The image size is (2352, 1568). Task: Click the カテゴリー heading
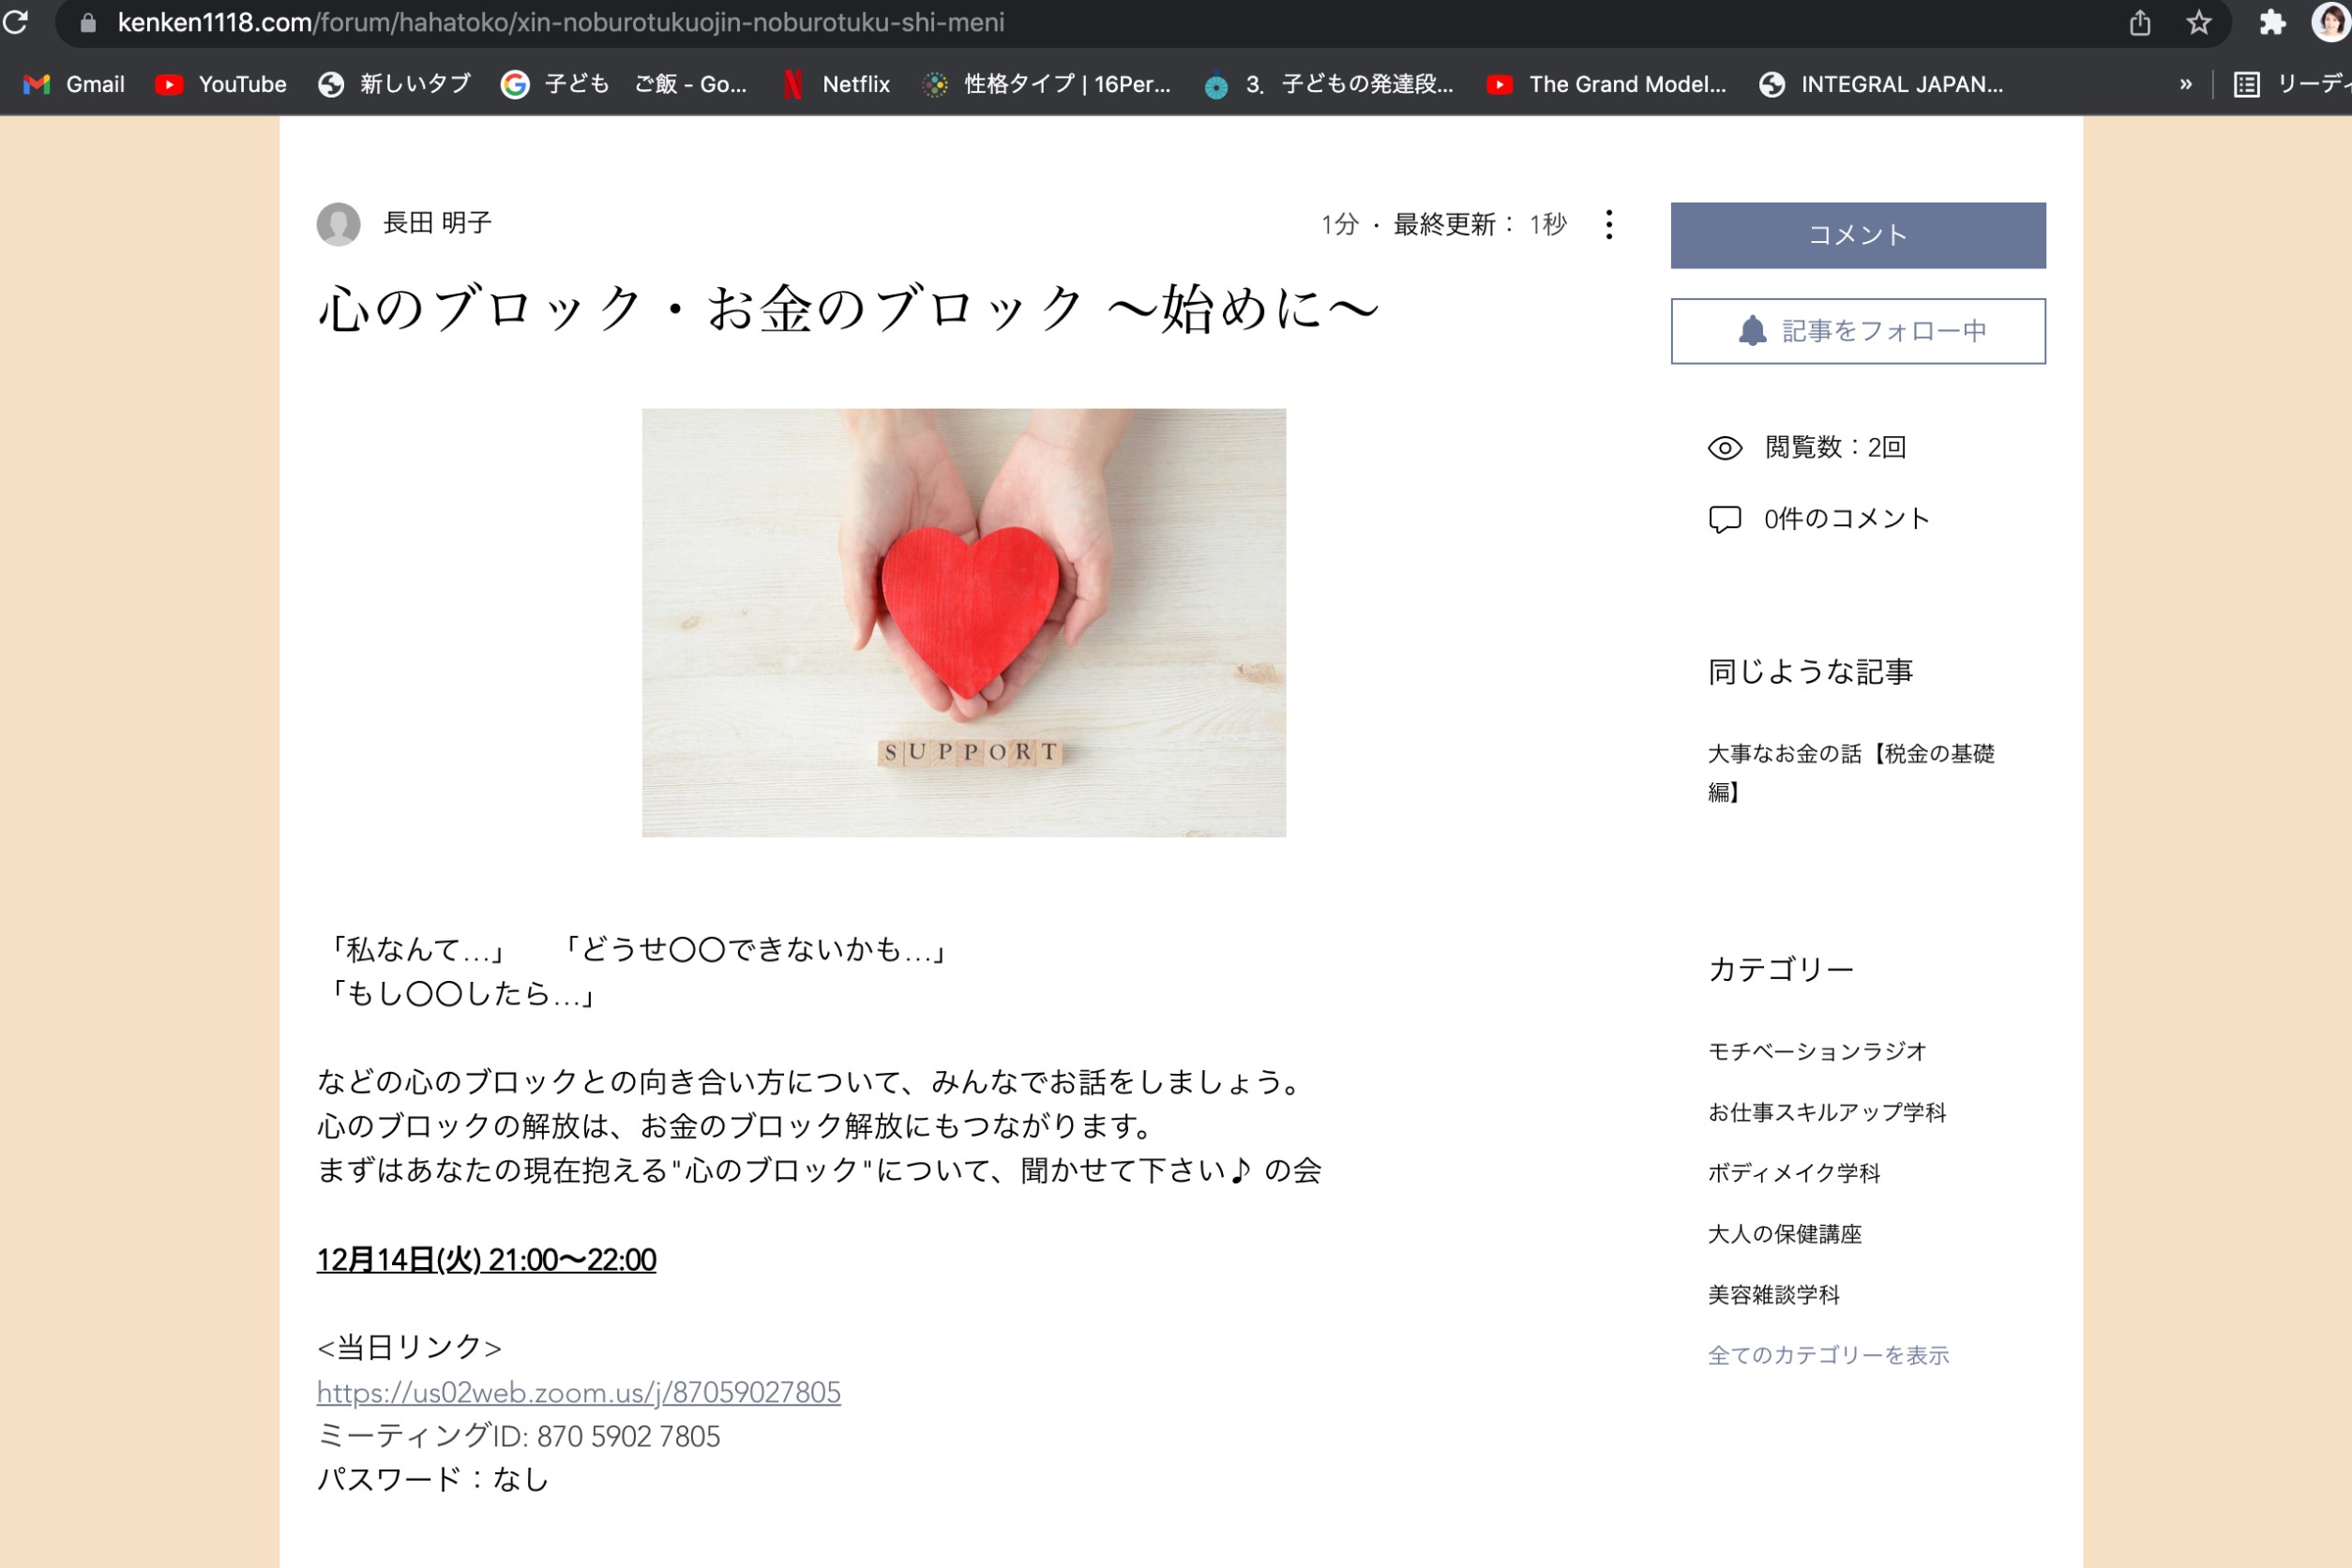click(x=1781, y=969)
